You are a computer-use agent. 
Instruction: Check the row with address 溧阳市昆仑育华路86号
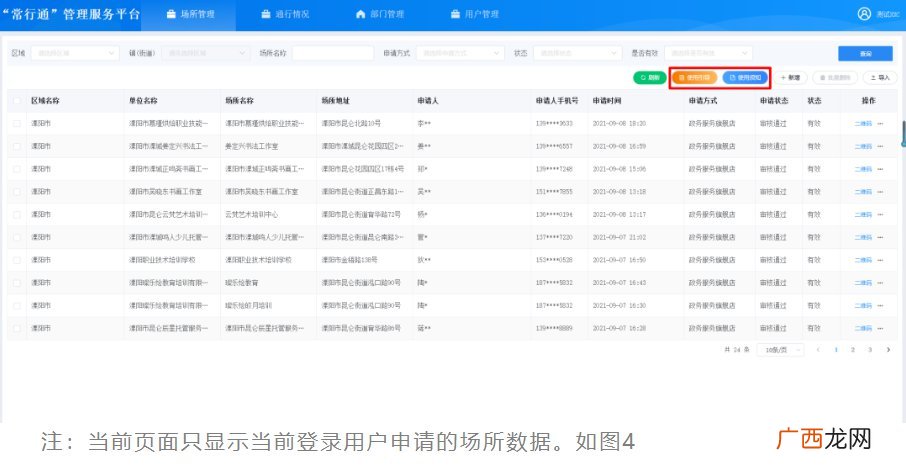pos(17,328)
